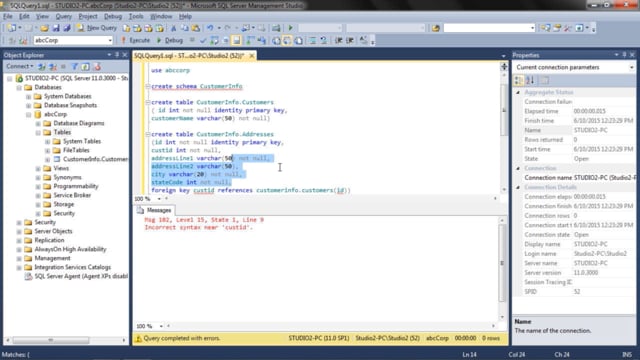This screenshot has width=640, height=360.
Task: Open the Connect dropdown in Object Explorer
Action: click(x=19, y=66)
